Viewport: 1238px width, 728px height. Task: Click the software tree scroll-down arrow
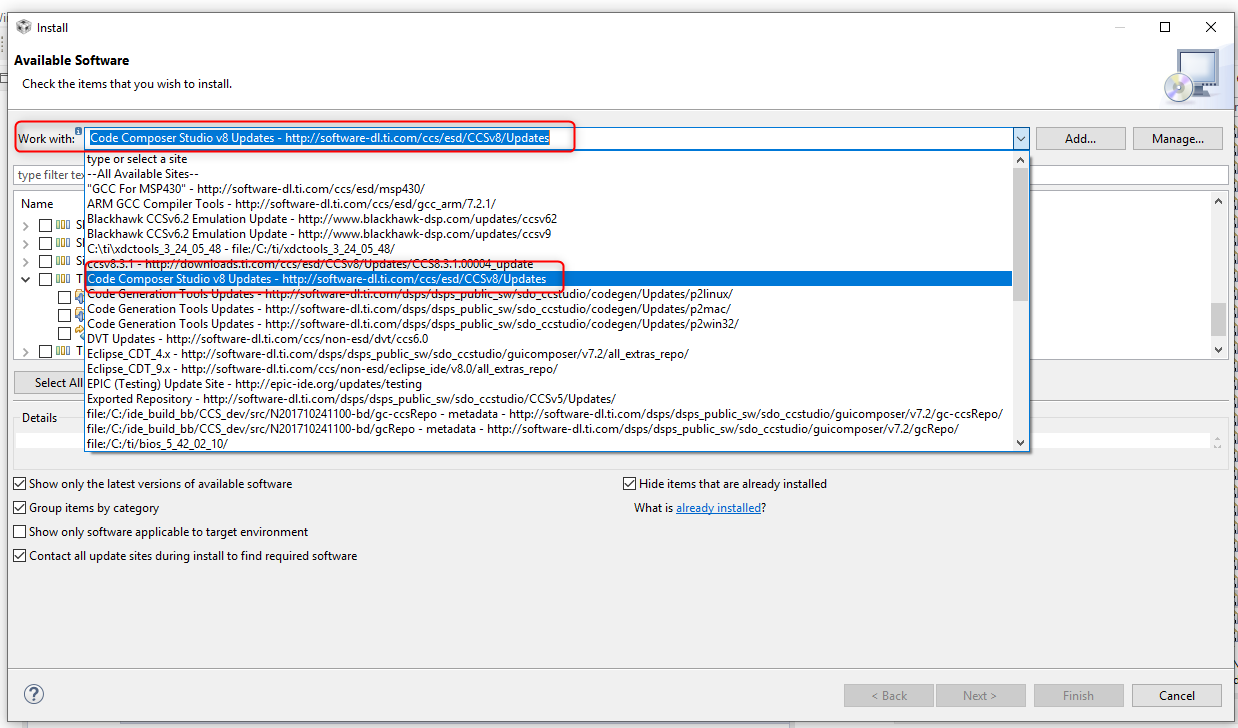pyautogui.click(x=1219, y=350)
